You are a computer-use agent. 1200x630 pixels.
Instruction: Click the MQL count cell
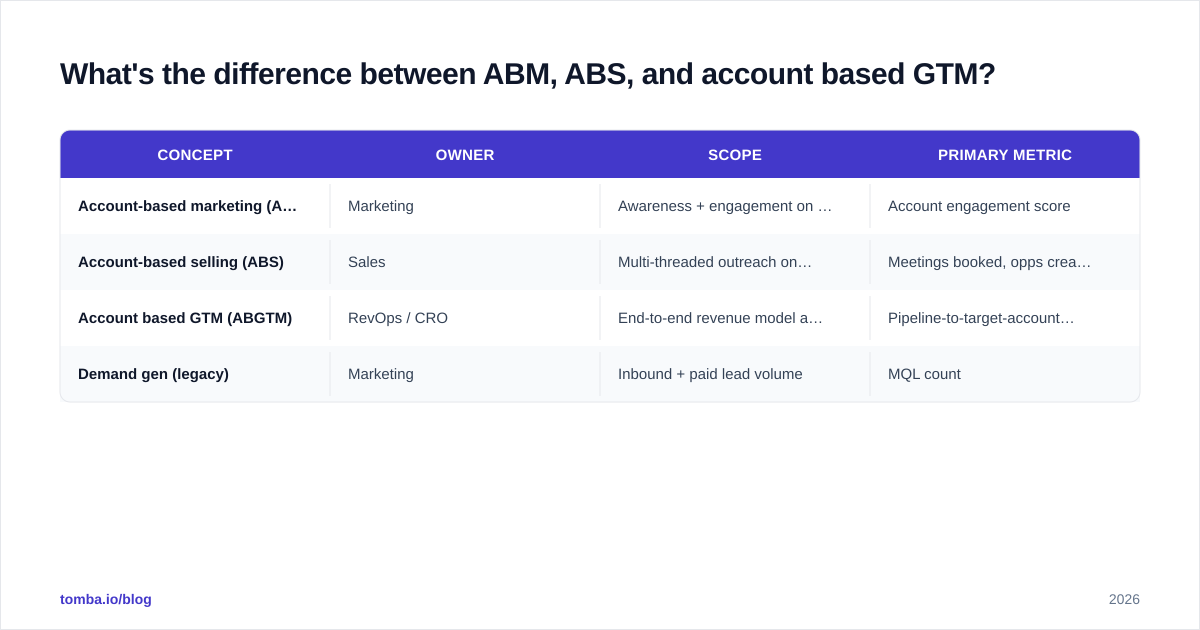1005,374
